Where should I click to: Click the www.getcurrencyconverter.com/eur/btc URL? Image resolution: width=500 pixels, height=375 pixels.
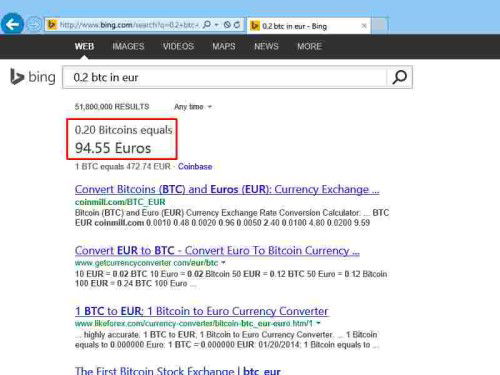coord(146,263)
